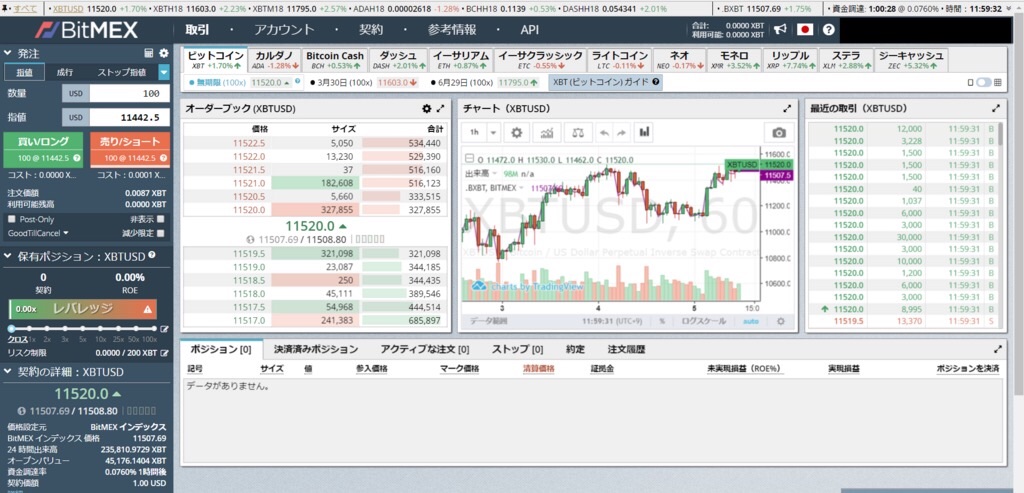This screenshot has width=1024, height=493.
Task: Click the 数量 quantity input field
Action: pos(129,93)
